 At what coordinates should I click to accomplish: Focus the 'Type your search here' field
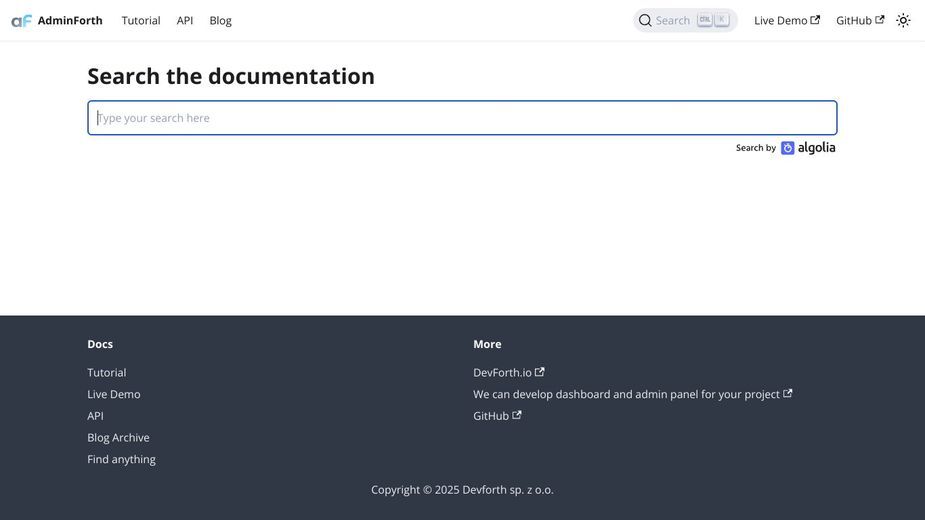coord(462,118)
